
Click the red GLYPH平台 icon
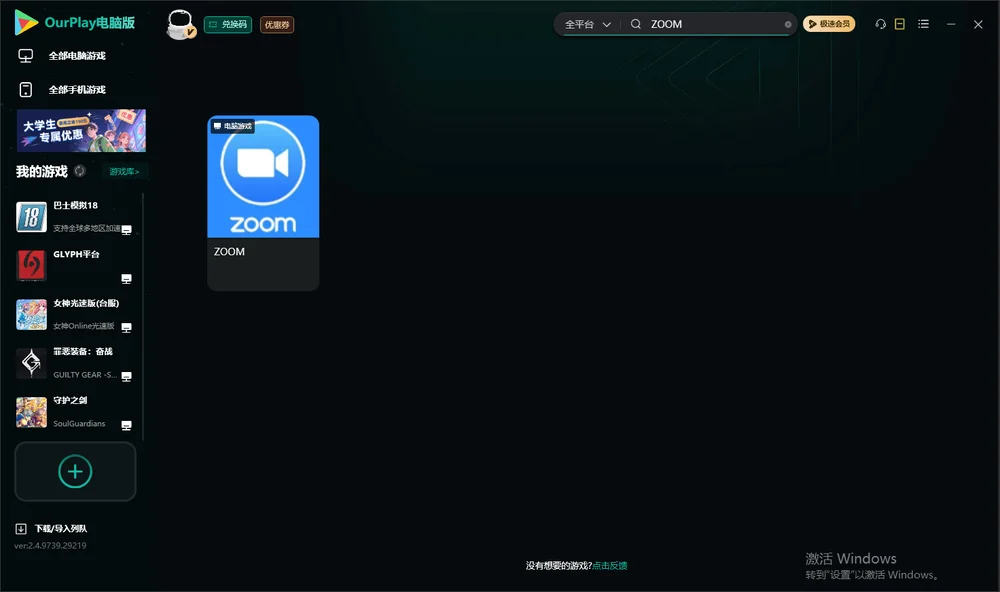click(x=31, y=265)
